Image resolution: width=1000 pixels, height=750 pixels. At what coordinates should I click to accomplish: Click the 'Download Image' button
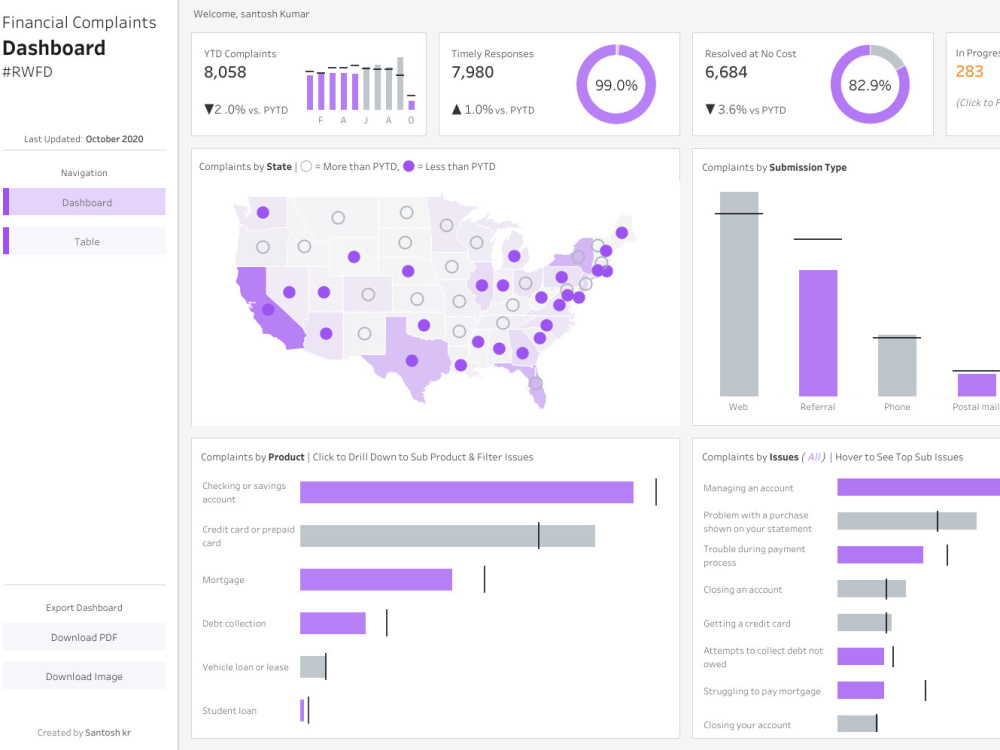[x=84, y=675]
